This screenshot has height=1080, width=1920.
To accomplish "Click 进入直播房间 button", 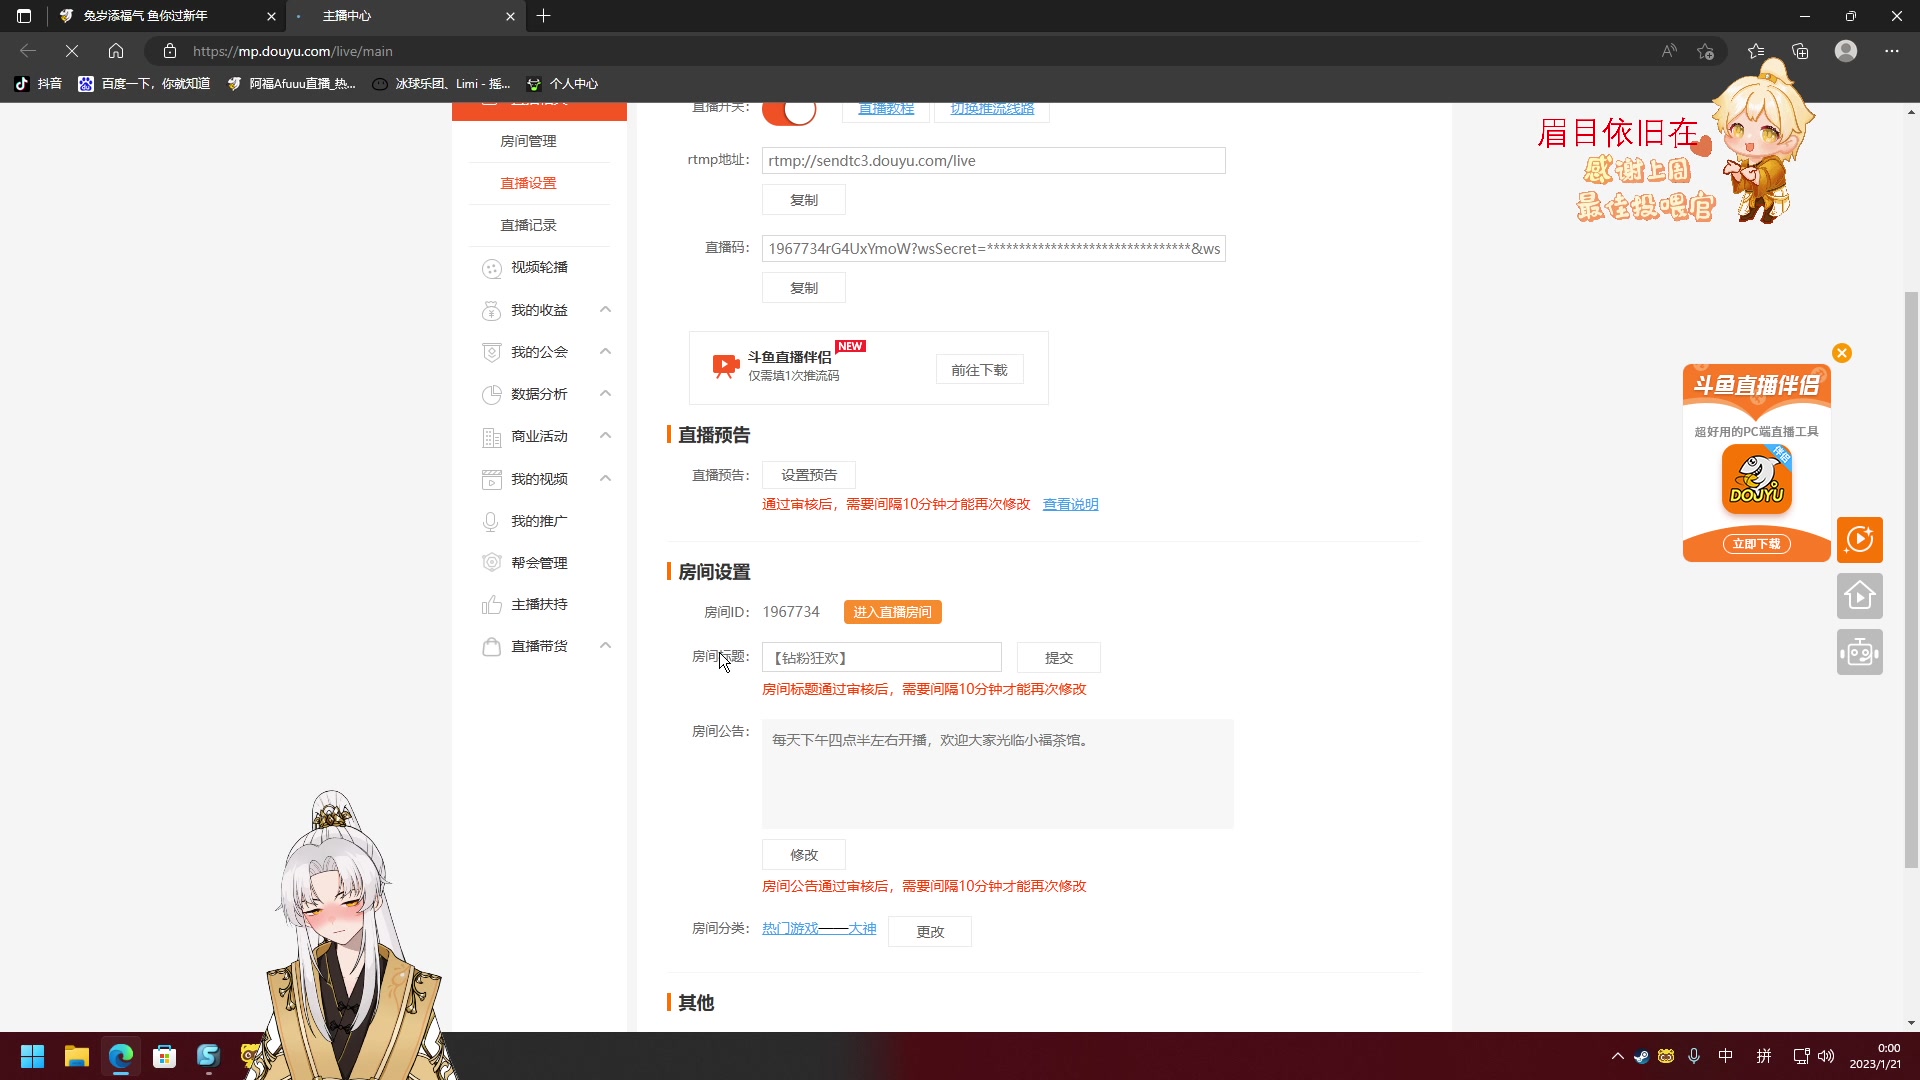I will point(892,612).
